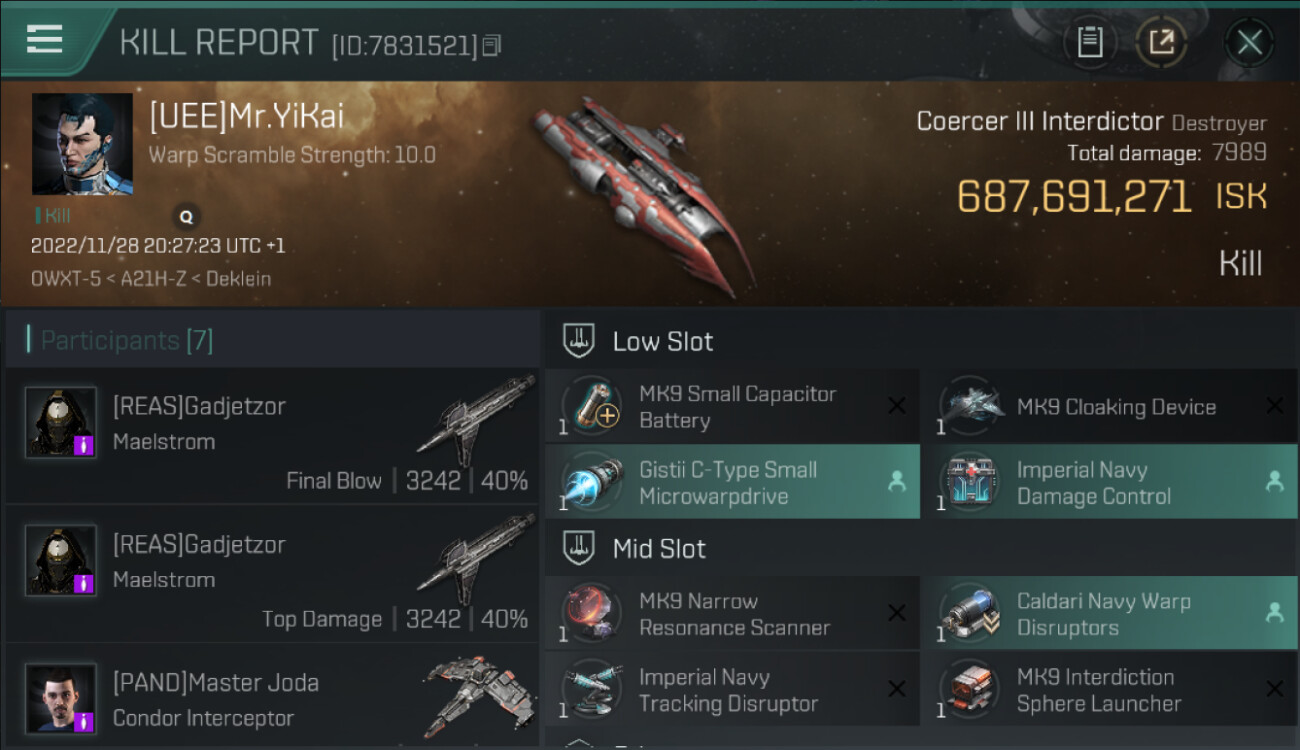The image size is (1300, 750).
Task: Open the Participants [7] tab
Action: (126, 340)
